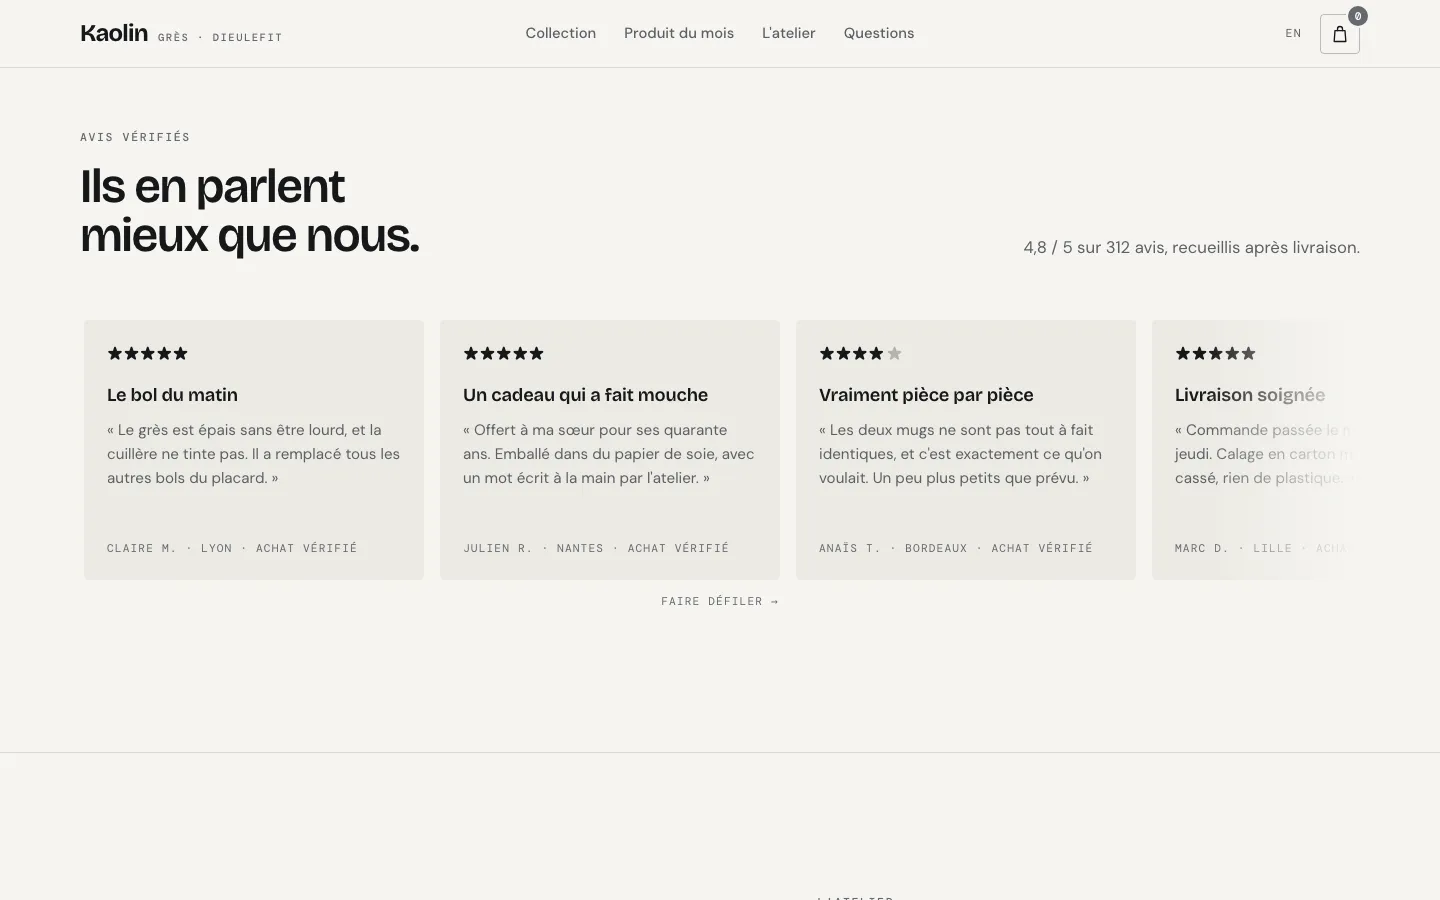1440x900 pixels.
Task: Click stars on 'Un cadeau qui a fait mouche'
Action: 503,353
